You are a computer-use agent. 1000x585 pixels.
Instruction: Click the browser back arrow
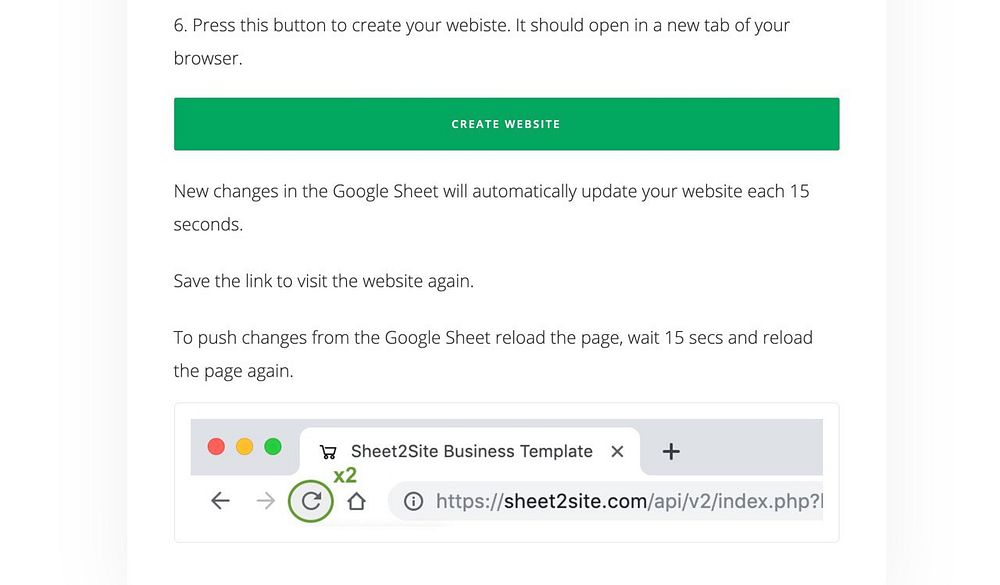pyautogui.click(x=221, y=501)
